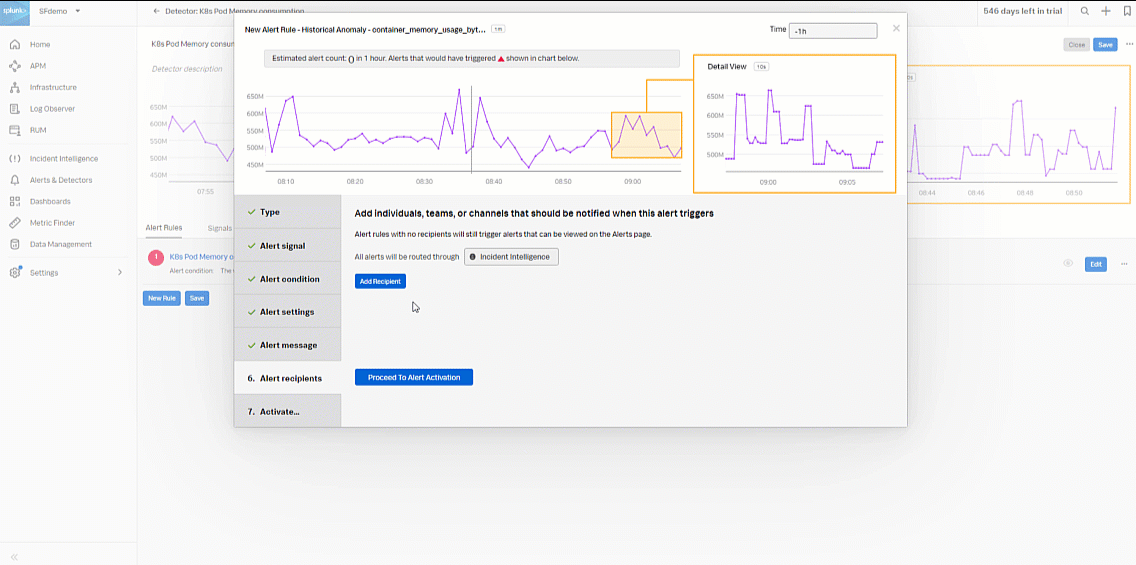
Task: Click the orange highlighted range in chart
Action: coord(646,135)
